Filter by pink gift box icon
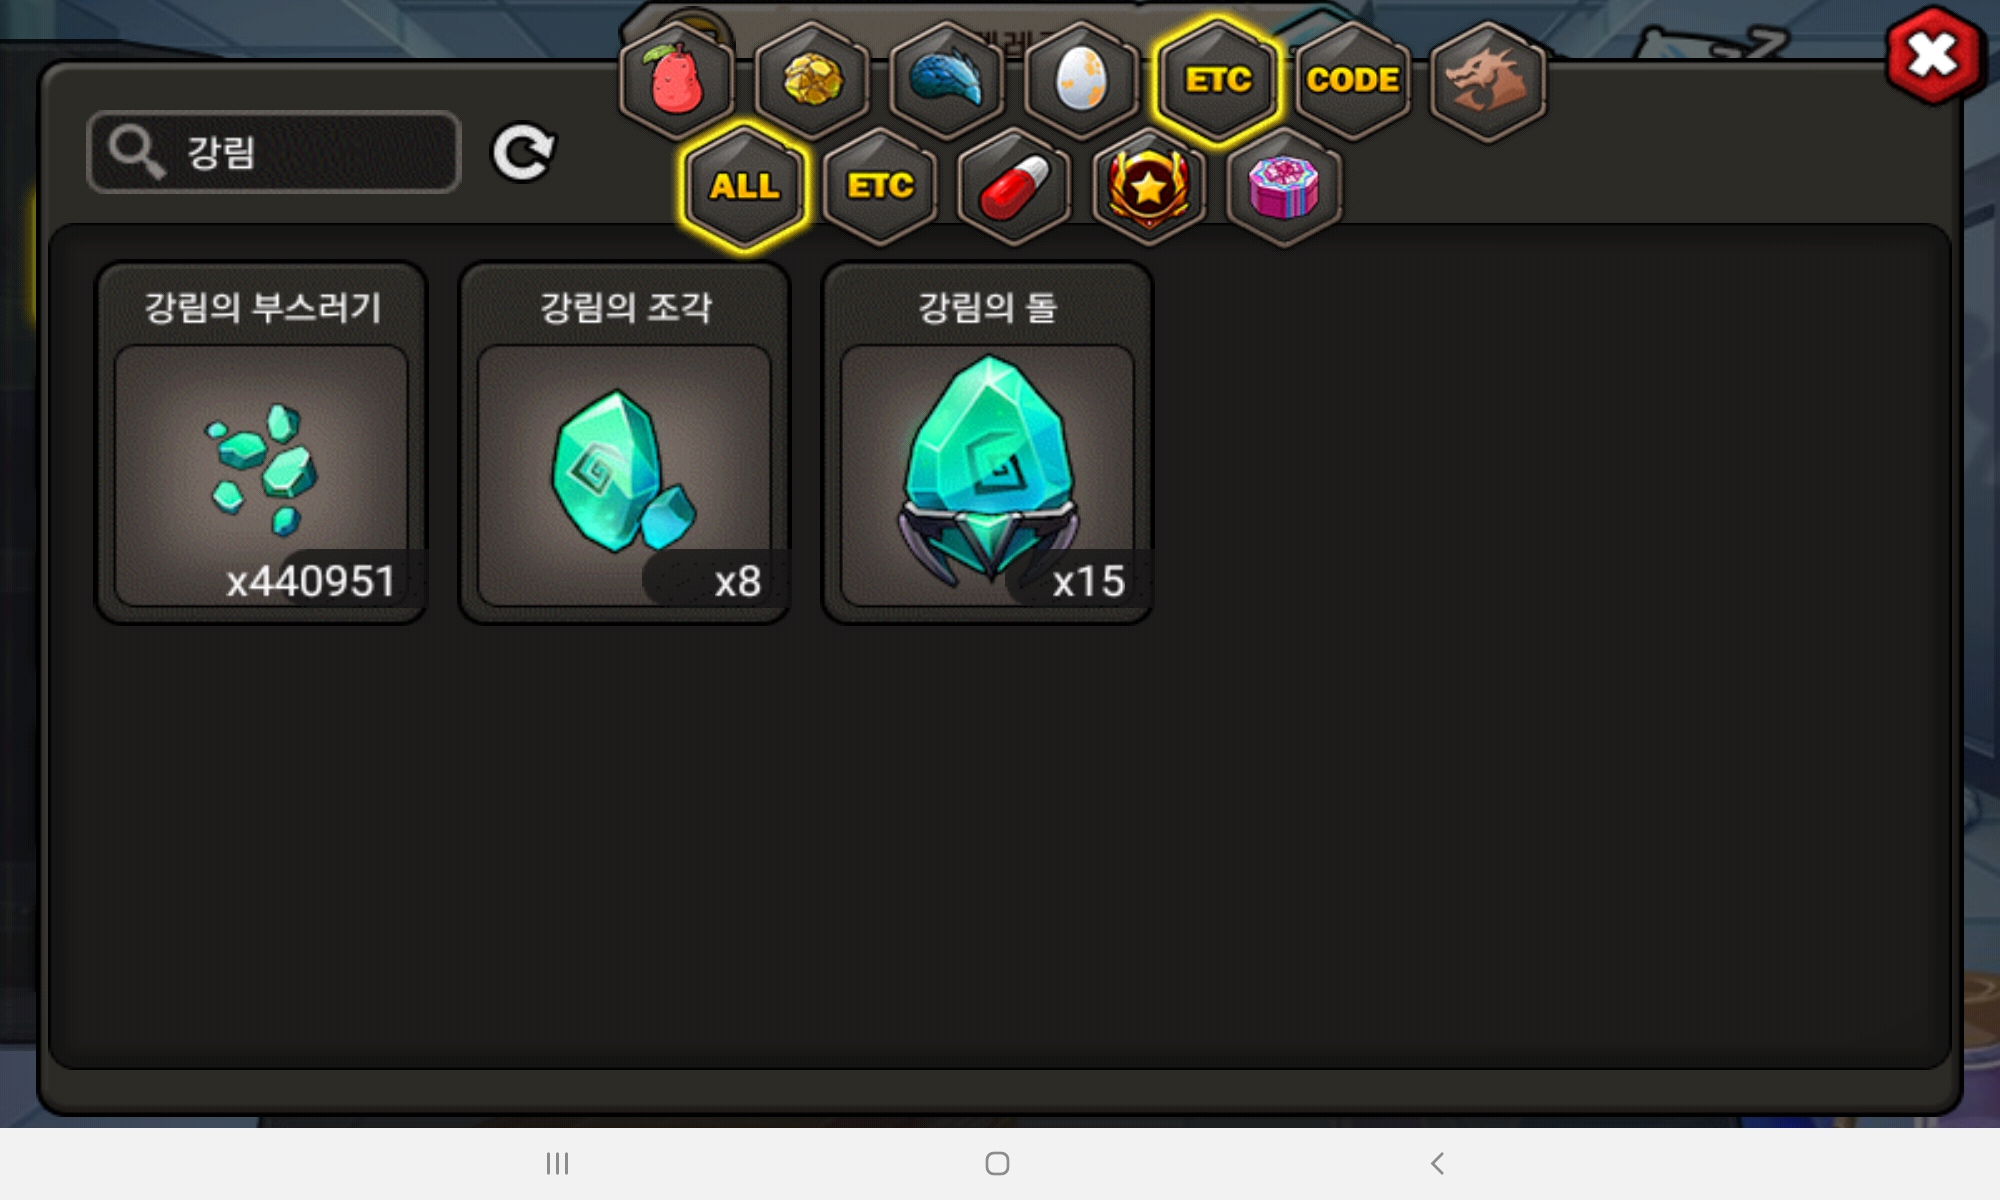Screen dimensions: 2000x1200 (x=1284, y=186)
